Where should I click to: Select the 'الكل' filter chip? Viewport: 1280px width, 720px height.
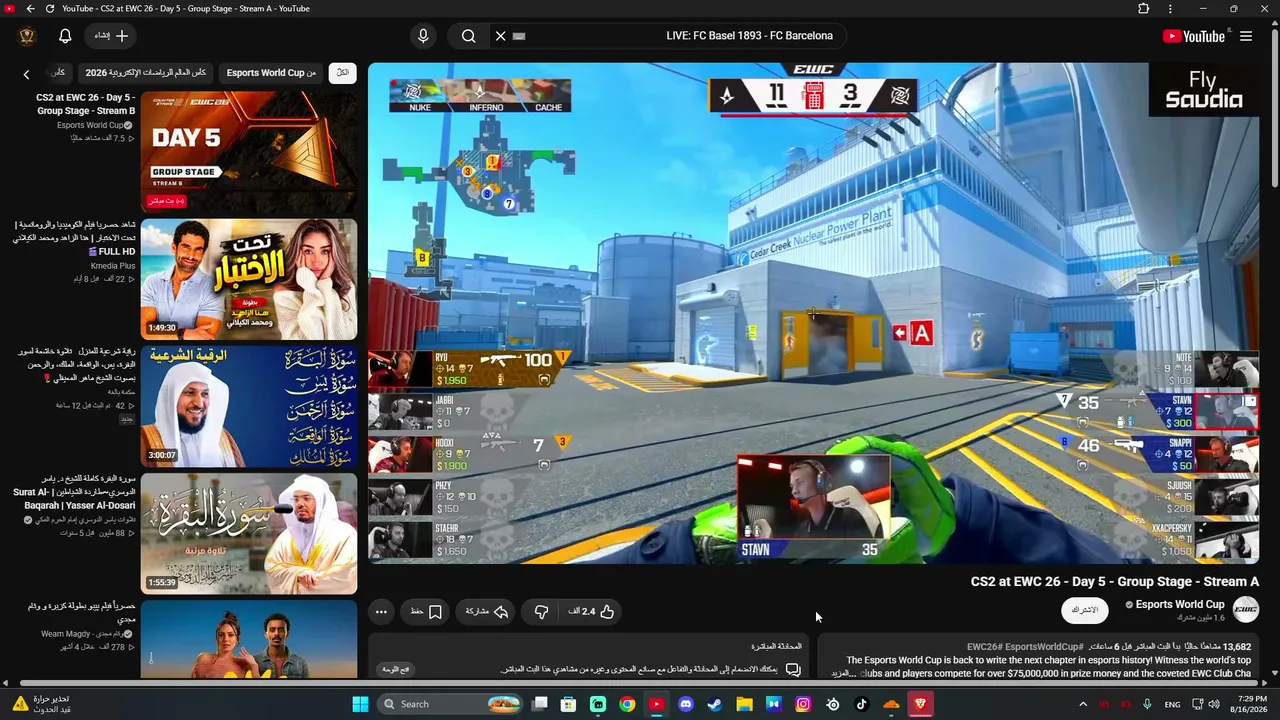tap(343, 73)
